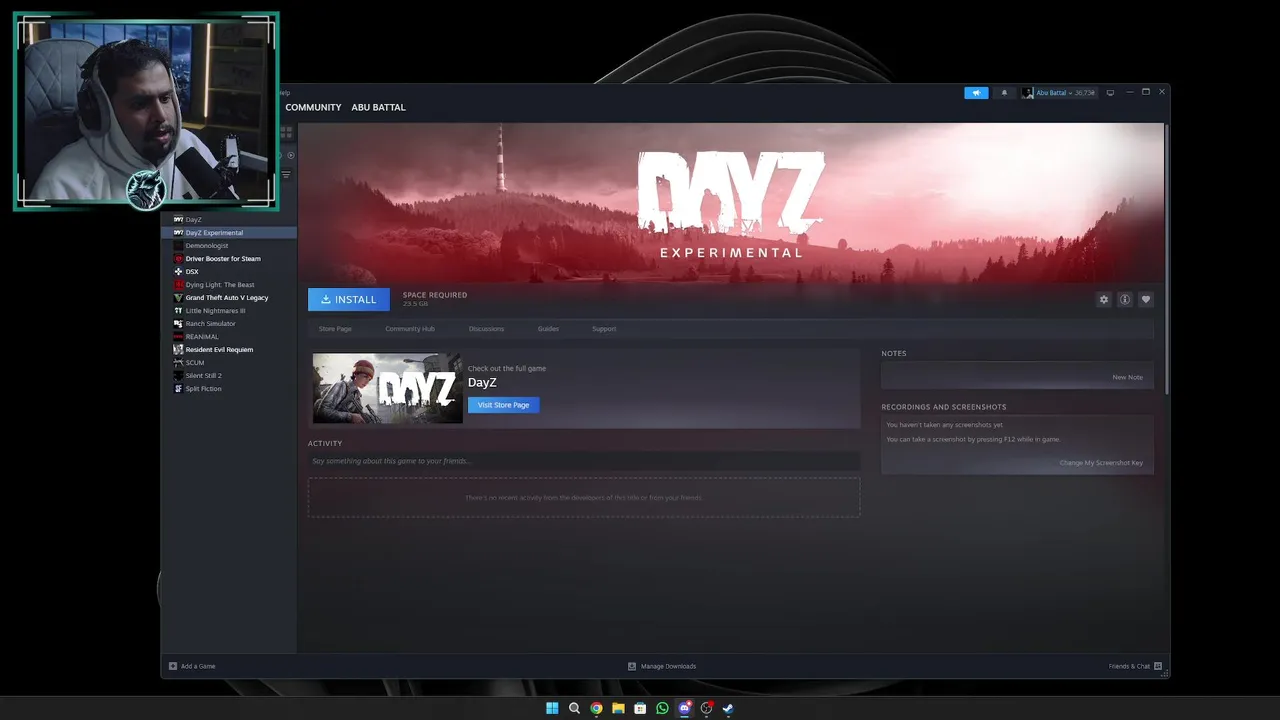Open Discord from taskbar
The width and height of the screenshot is (1280, 720).
684,708
